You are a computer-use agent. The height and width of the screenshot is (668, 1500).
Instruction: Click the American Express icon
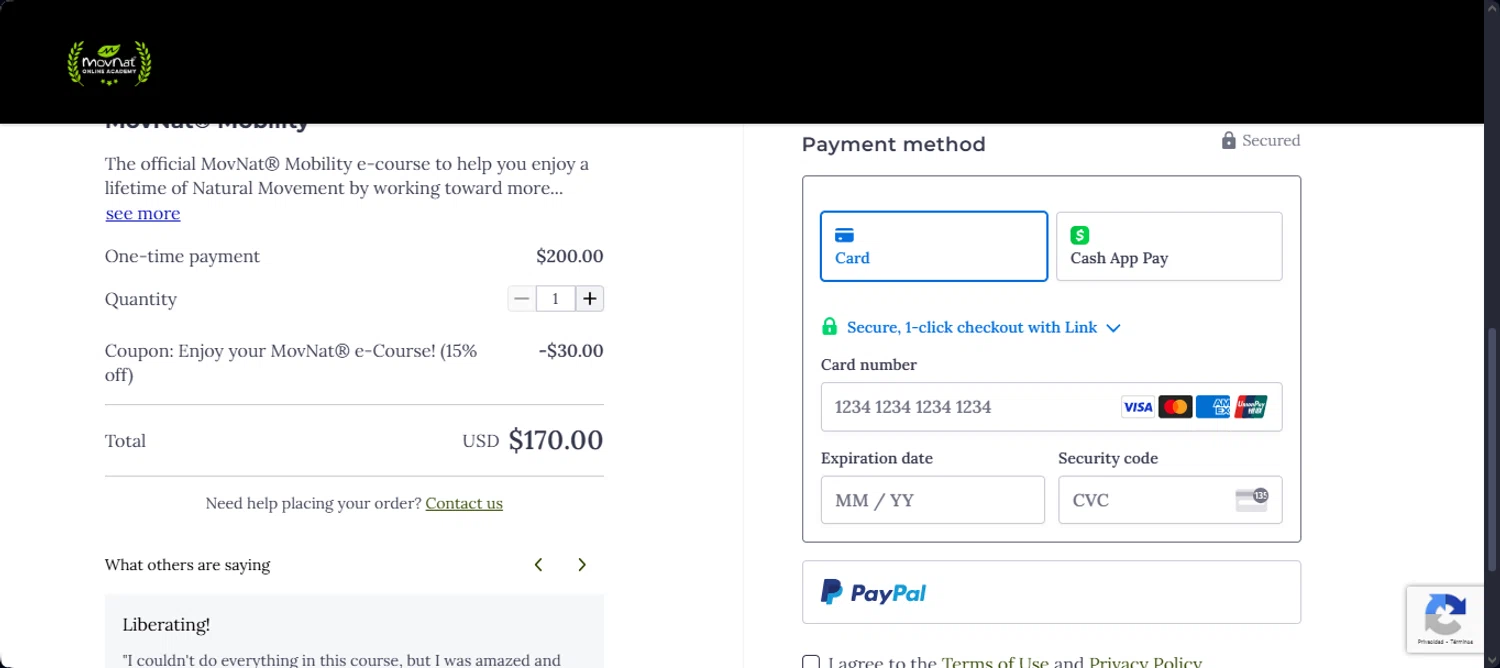(x=1213, y=407)
